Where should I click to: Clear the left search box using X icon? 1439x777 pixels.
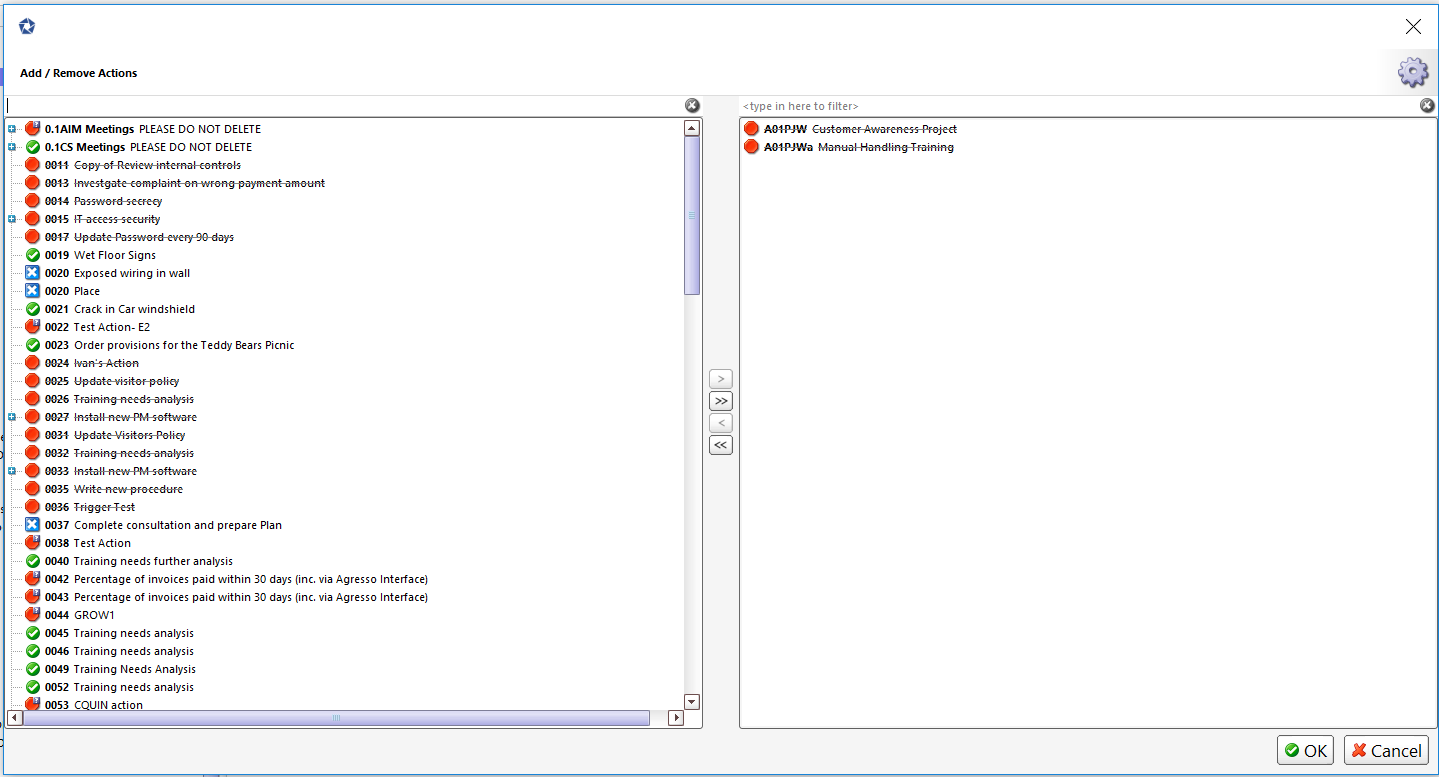click(x=692, y=106)
